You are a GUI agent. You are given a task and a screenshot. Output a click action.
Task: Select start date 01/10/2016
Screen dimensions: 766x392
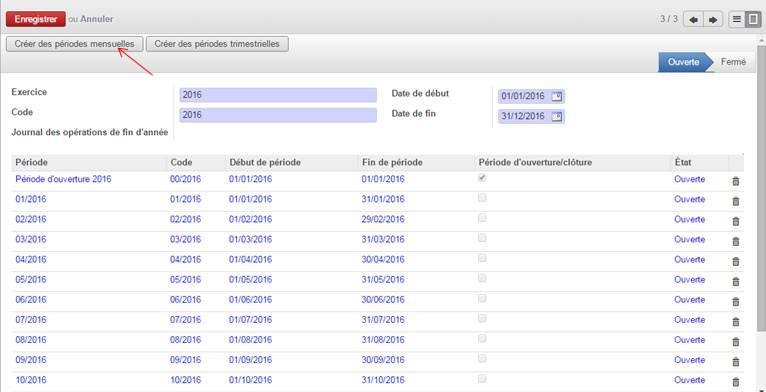coord(250,380)
